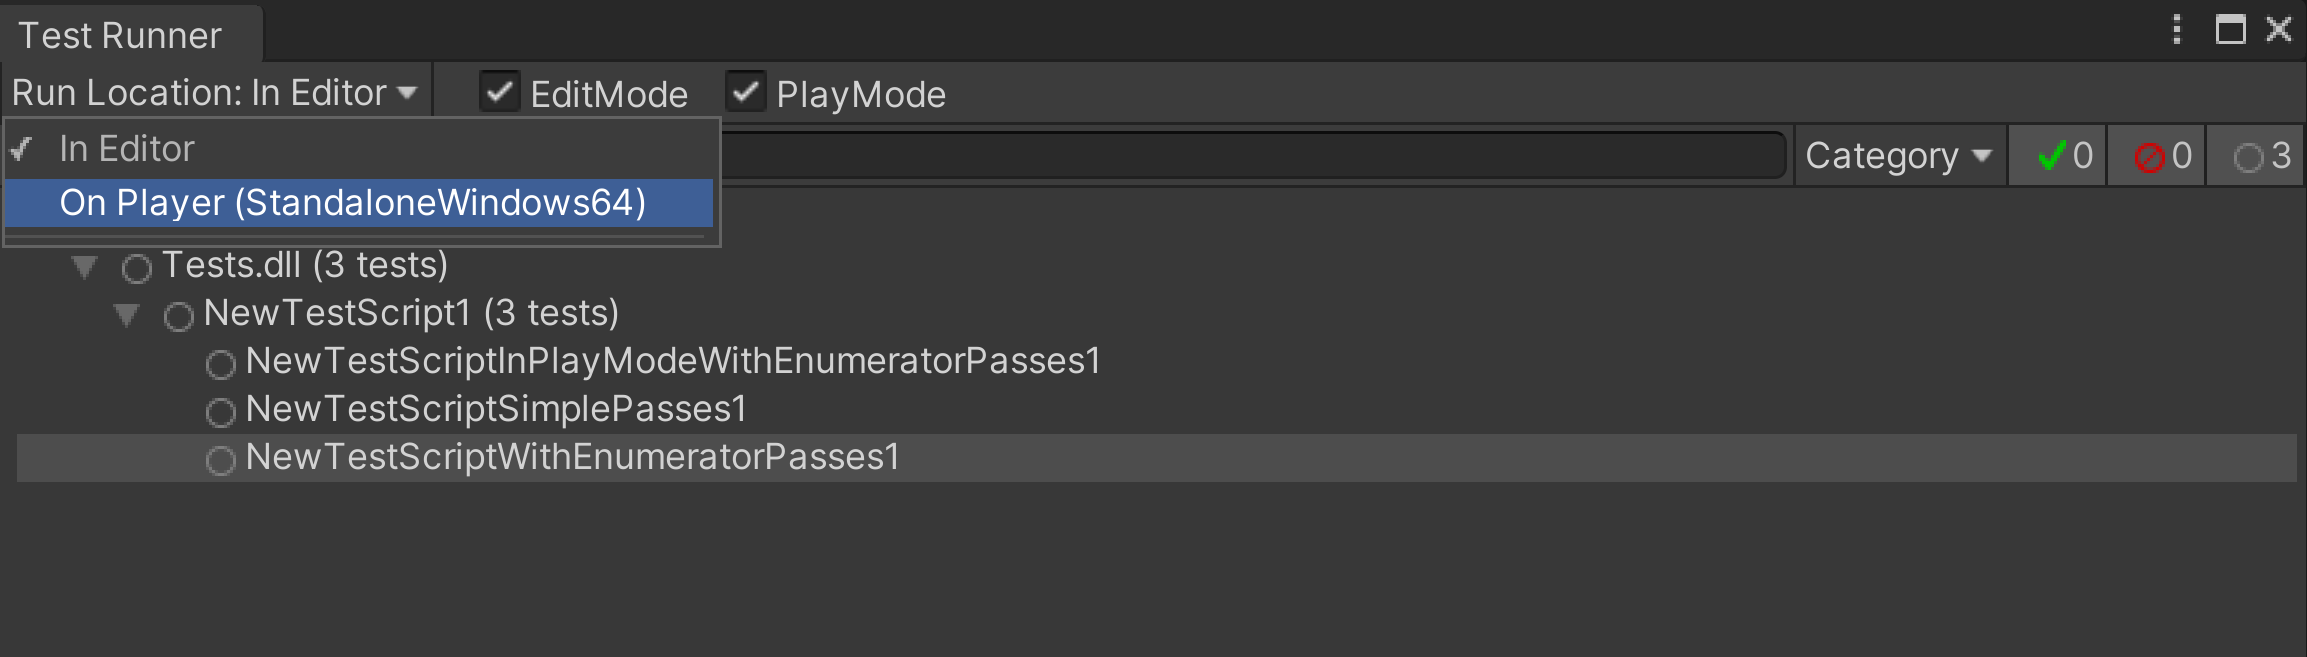Click the not-run tests filter circle icon
Screen dimensions: 2307x657
tap(2248, 157)
